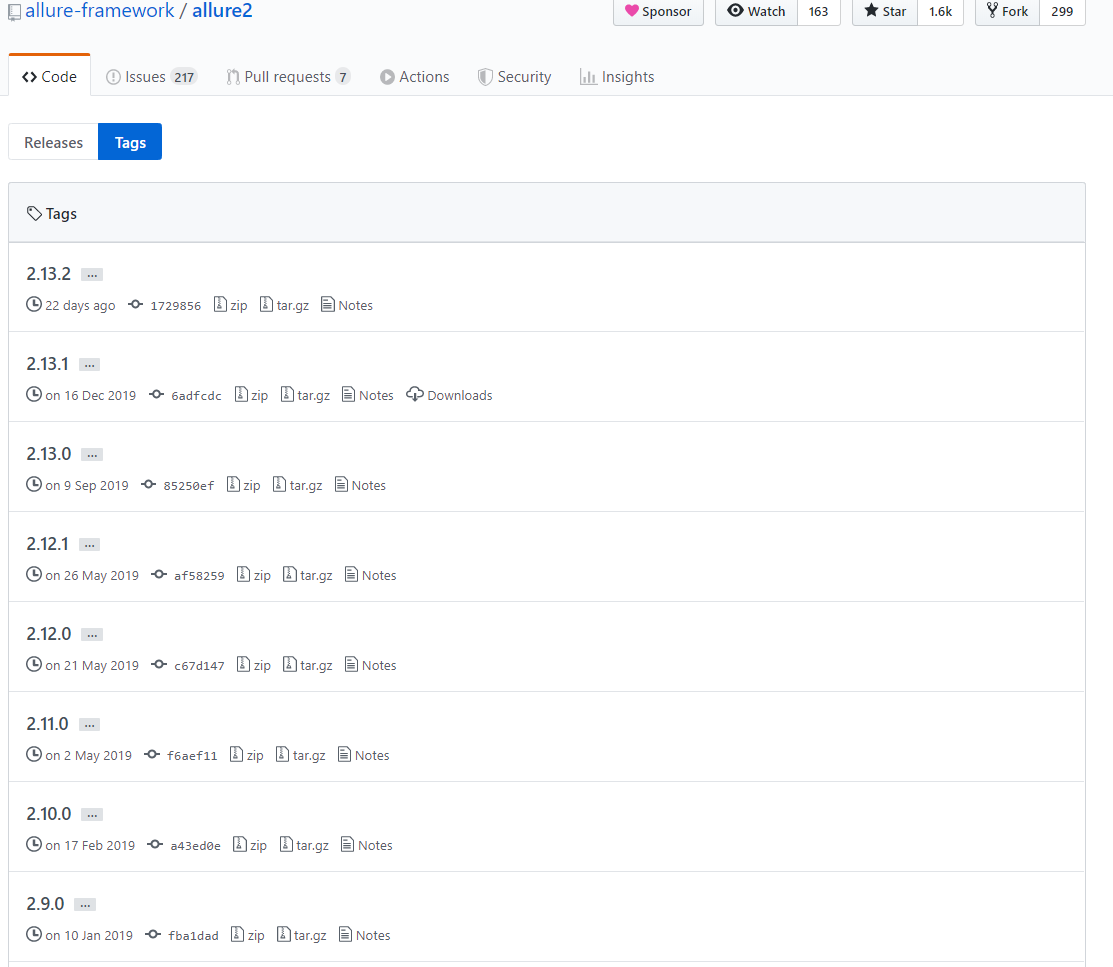Open tag 2.13.0
The image size is (1113, 967).
click(x=49, y=454)
